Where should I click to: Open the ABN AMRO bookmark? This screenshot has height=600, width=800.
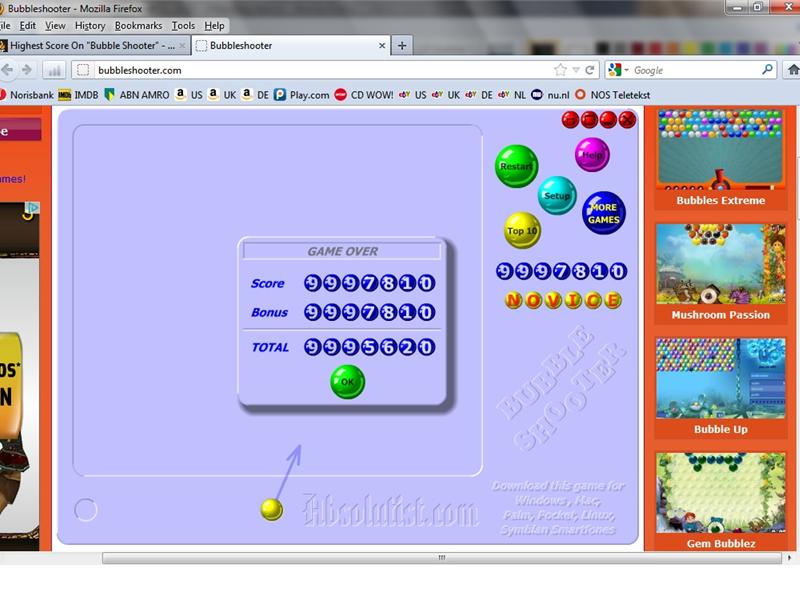click(x=137, y=95)
